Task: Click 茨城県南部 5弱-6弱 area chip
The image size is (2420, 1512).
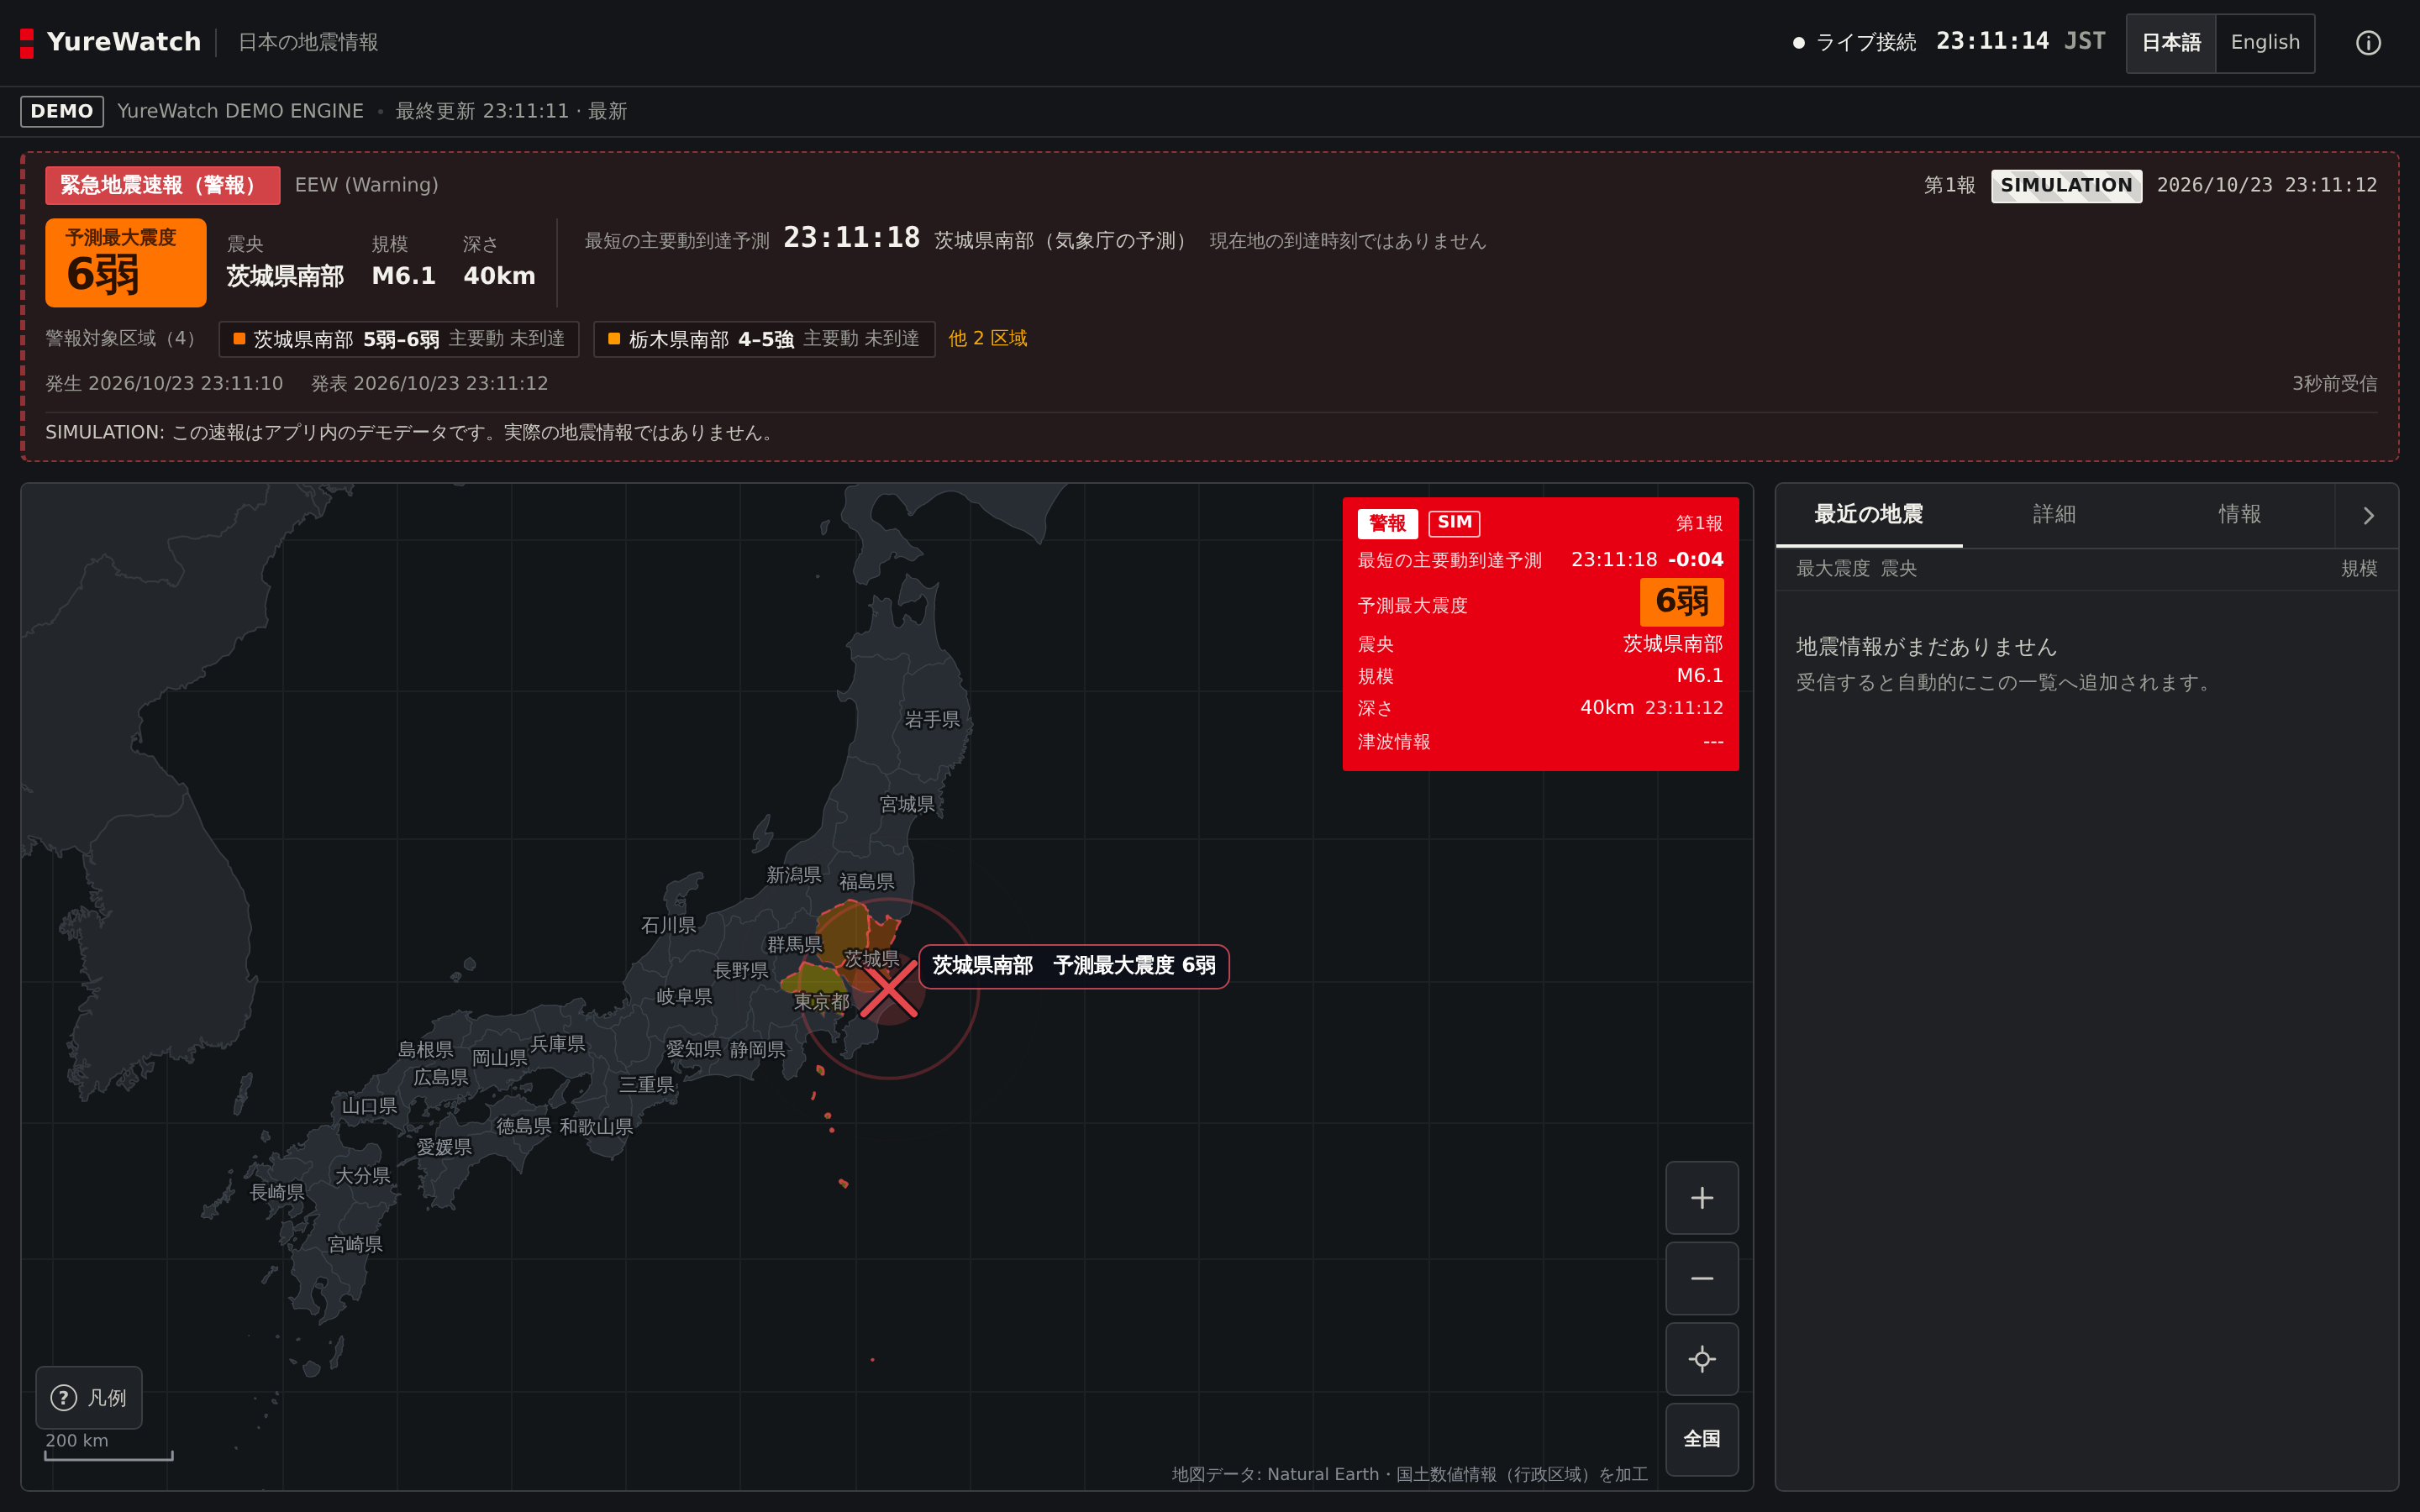Action: tap(399, 339)
